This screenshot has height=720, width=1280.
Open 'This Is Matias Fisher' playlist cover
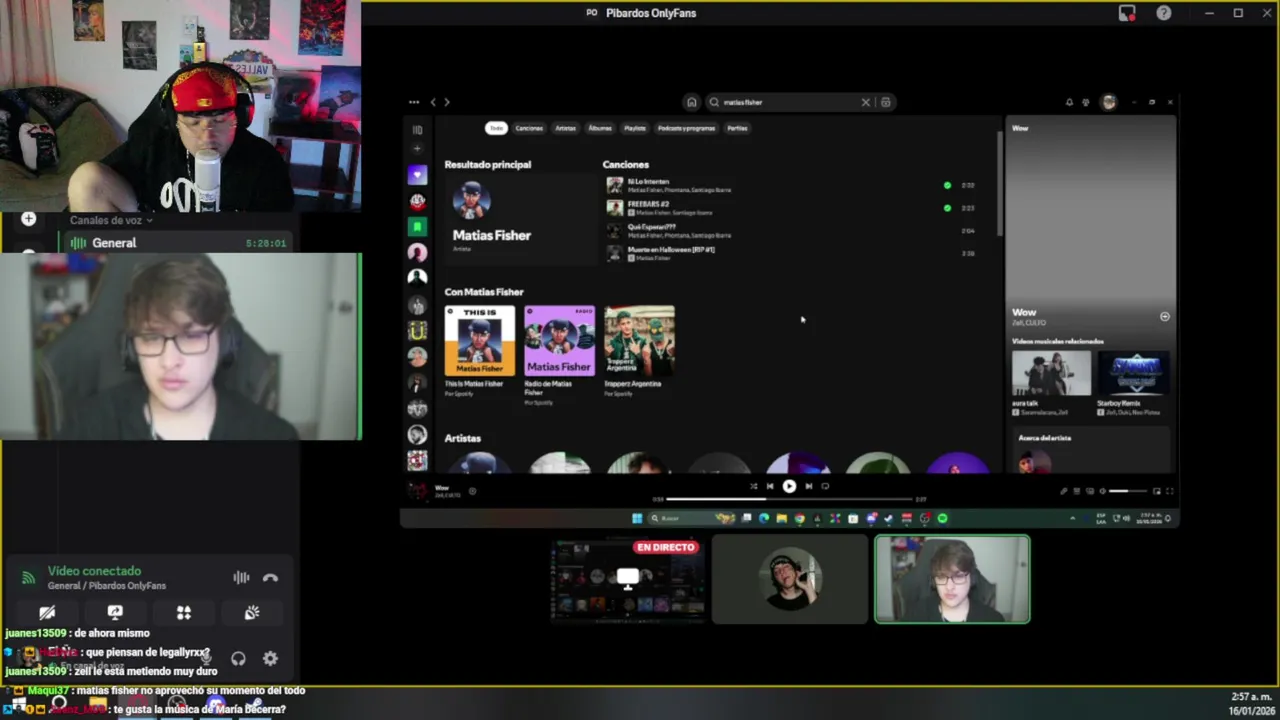click(480, 341)
